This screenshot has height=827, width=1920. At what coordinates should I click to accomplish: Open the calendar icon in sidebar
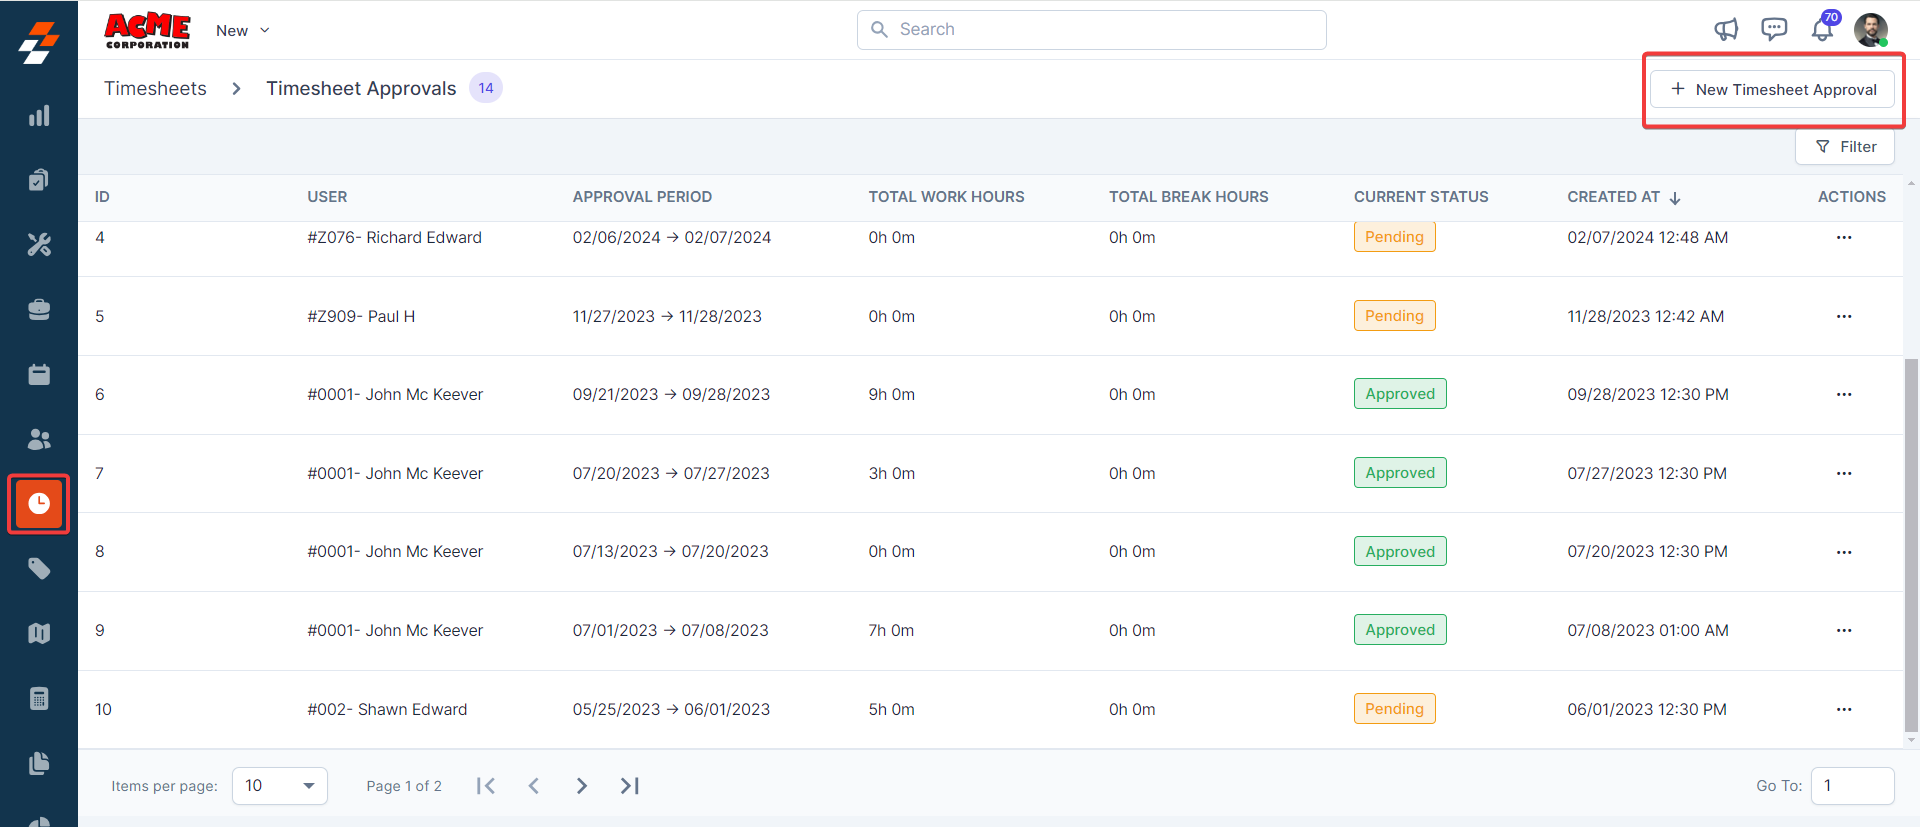pos(39,375)
